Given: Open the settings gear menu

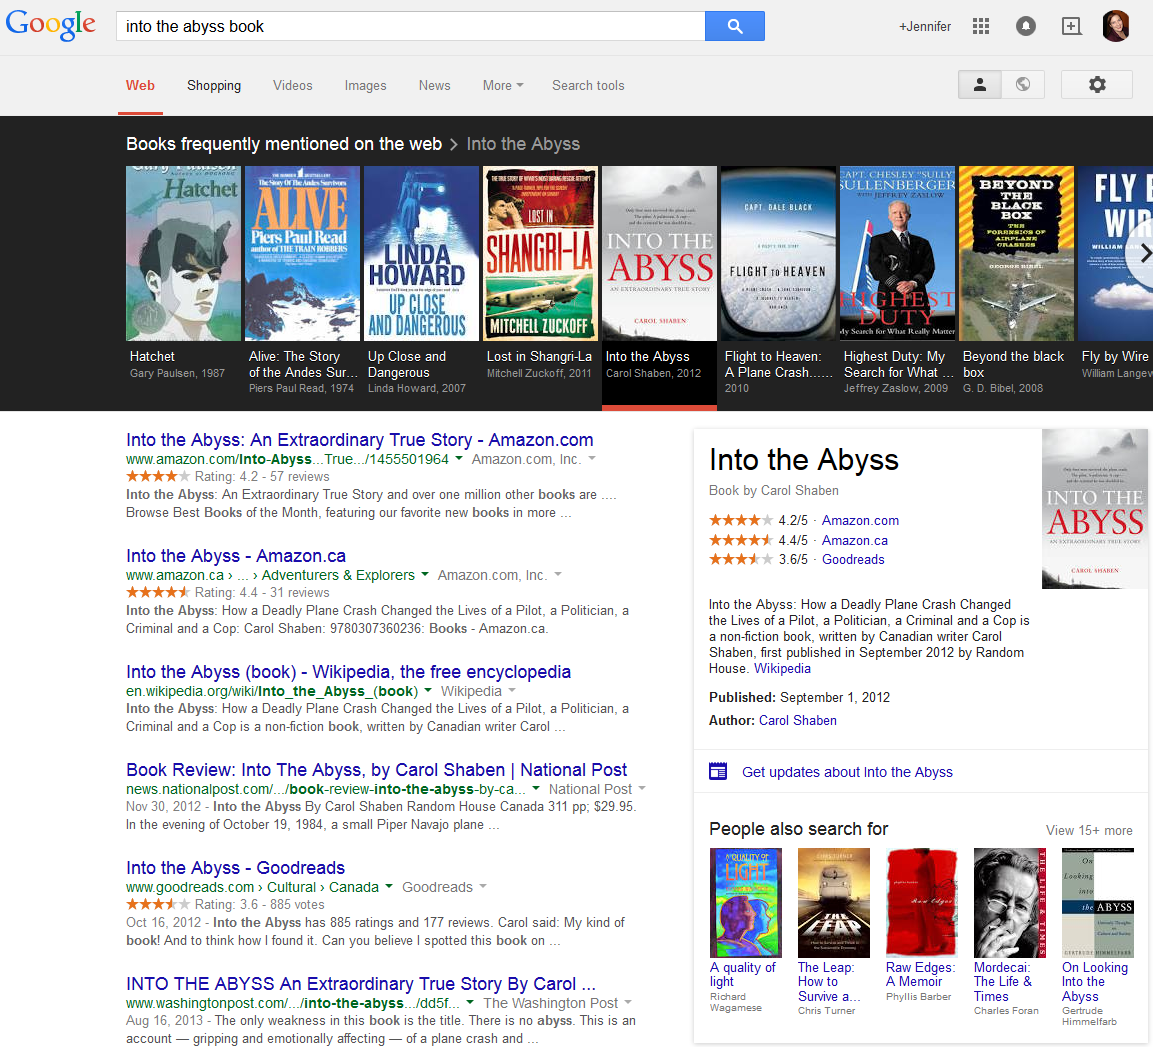Looking at the screenshot, I should coord(1096,85).
